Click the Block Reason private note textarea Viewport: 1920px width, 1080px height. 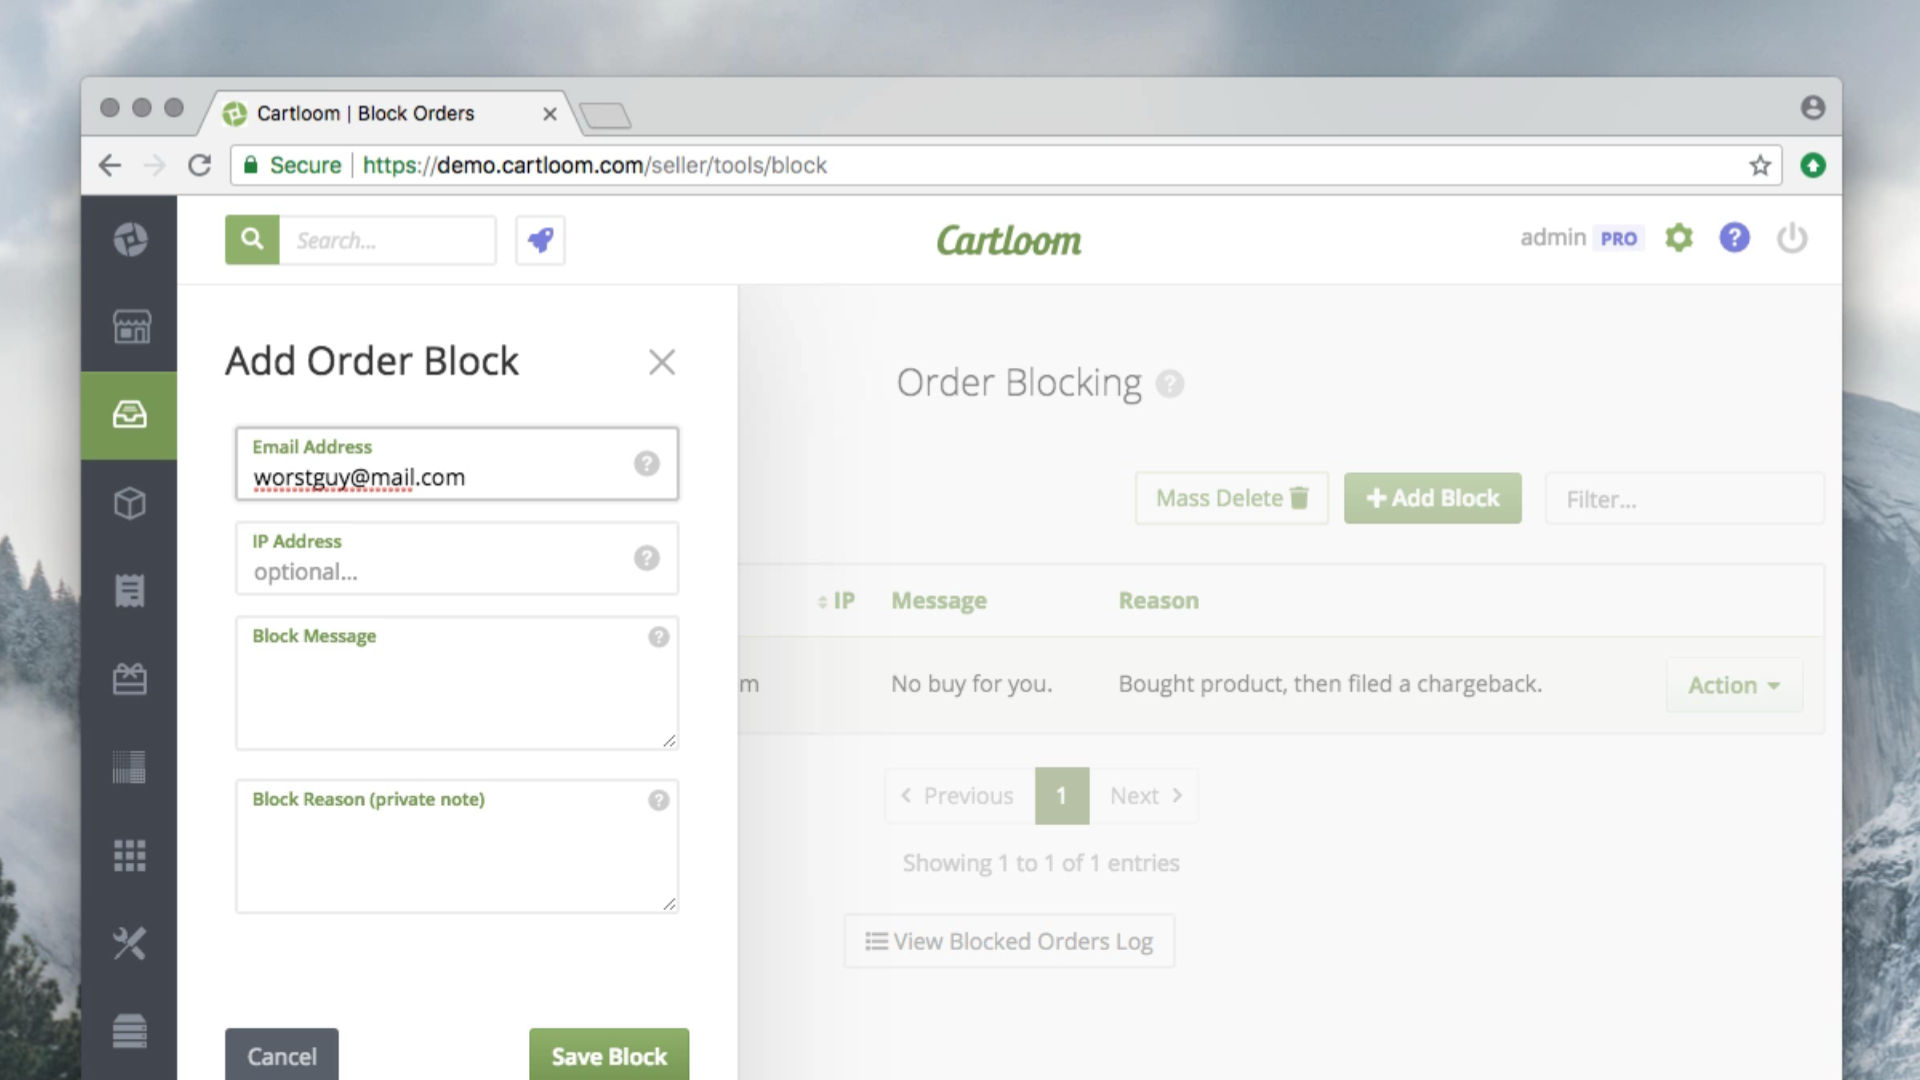(x=457, y=846)
